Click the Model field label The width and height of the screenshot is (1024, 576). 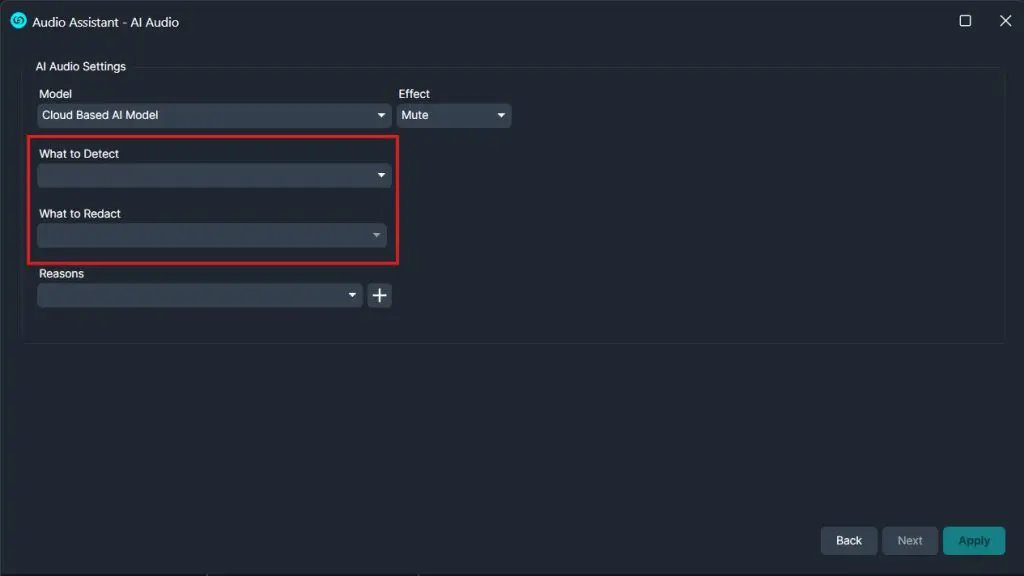click(56, 94)
